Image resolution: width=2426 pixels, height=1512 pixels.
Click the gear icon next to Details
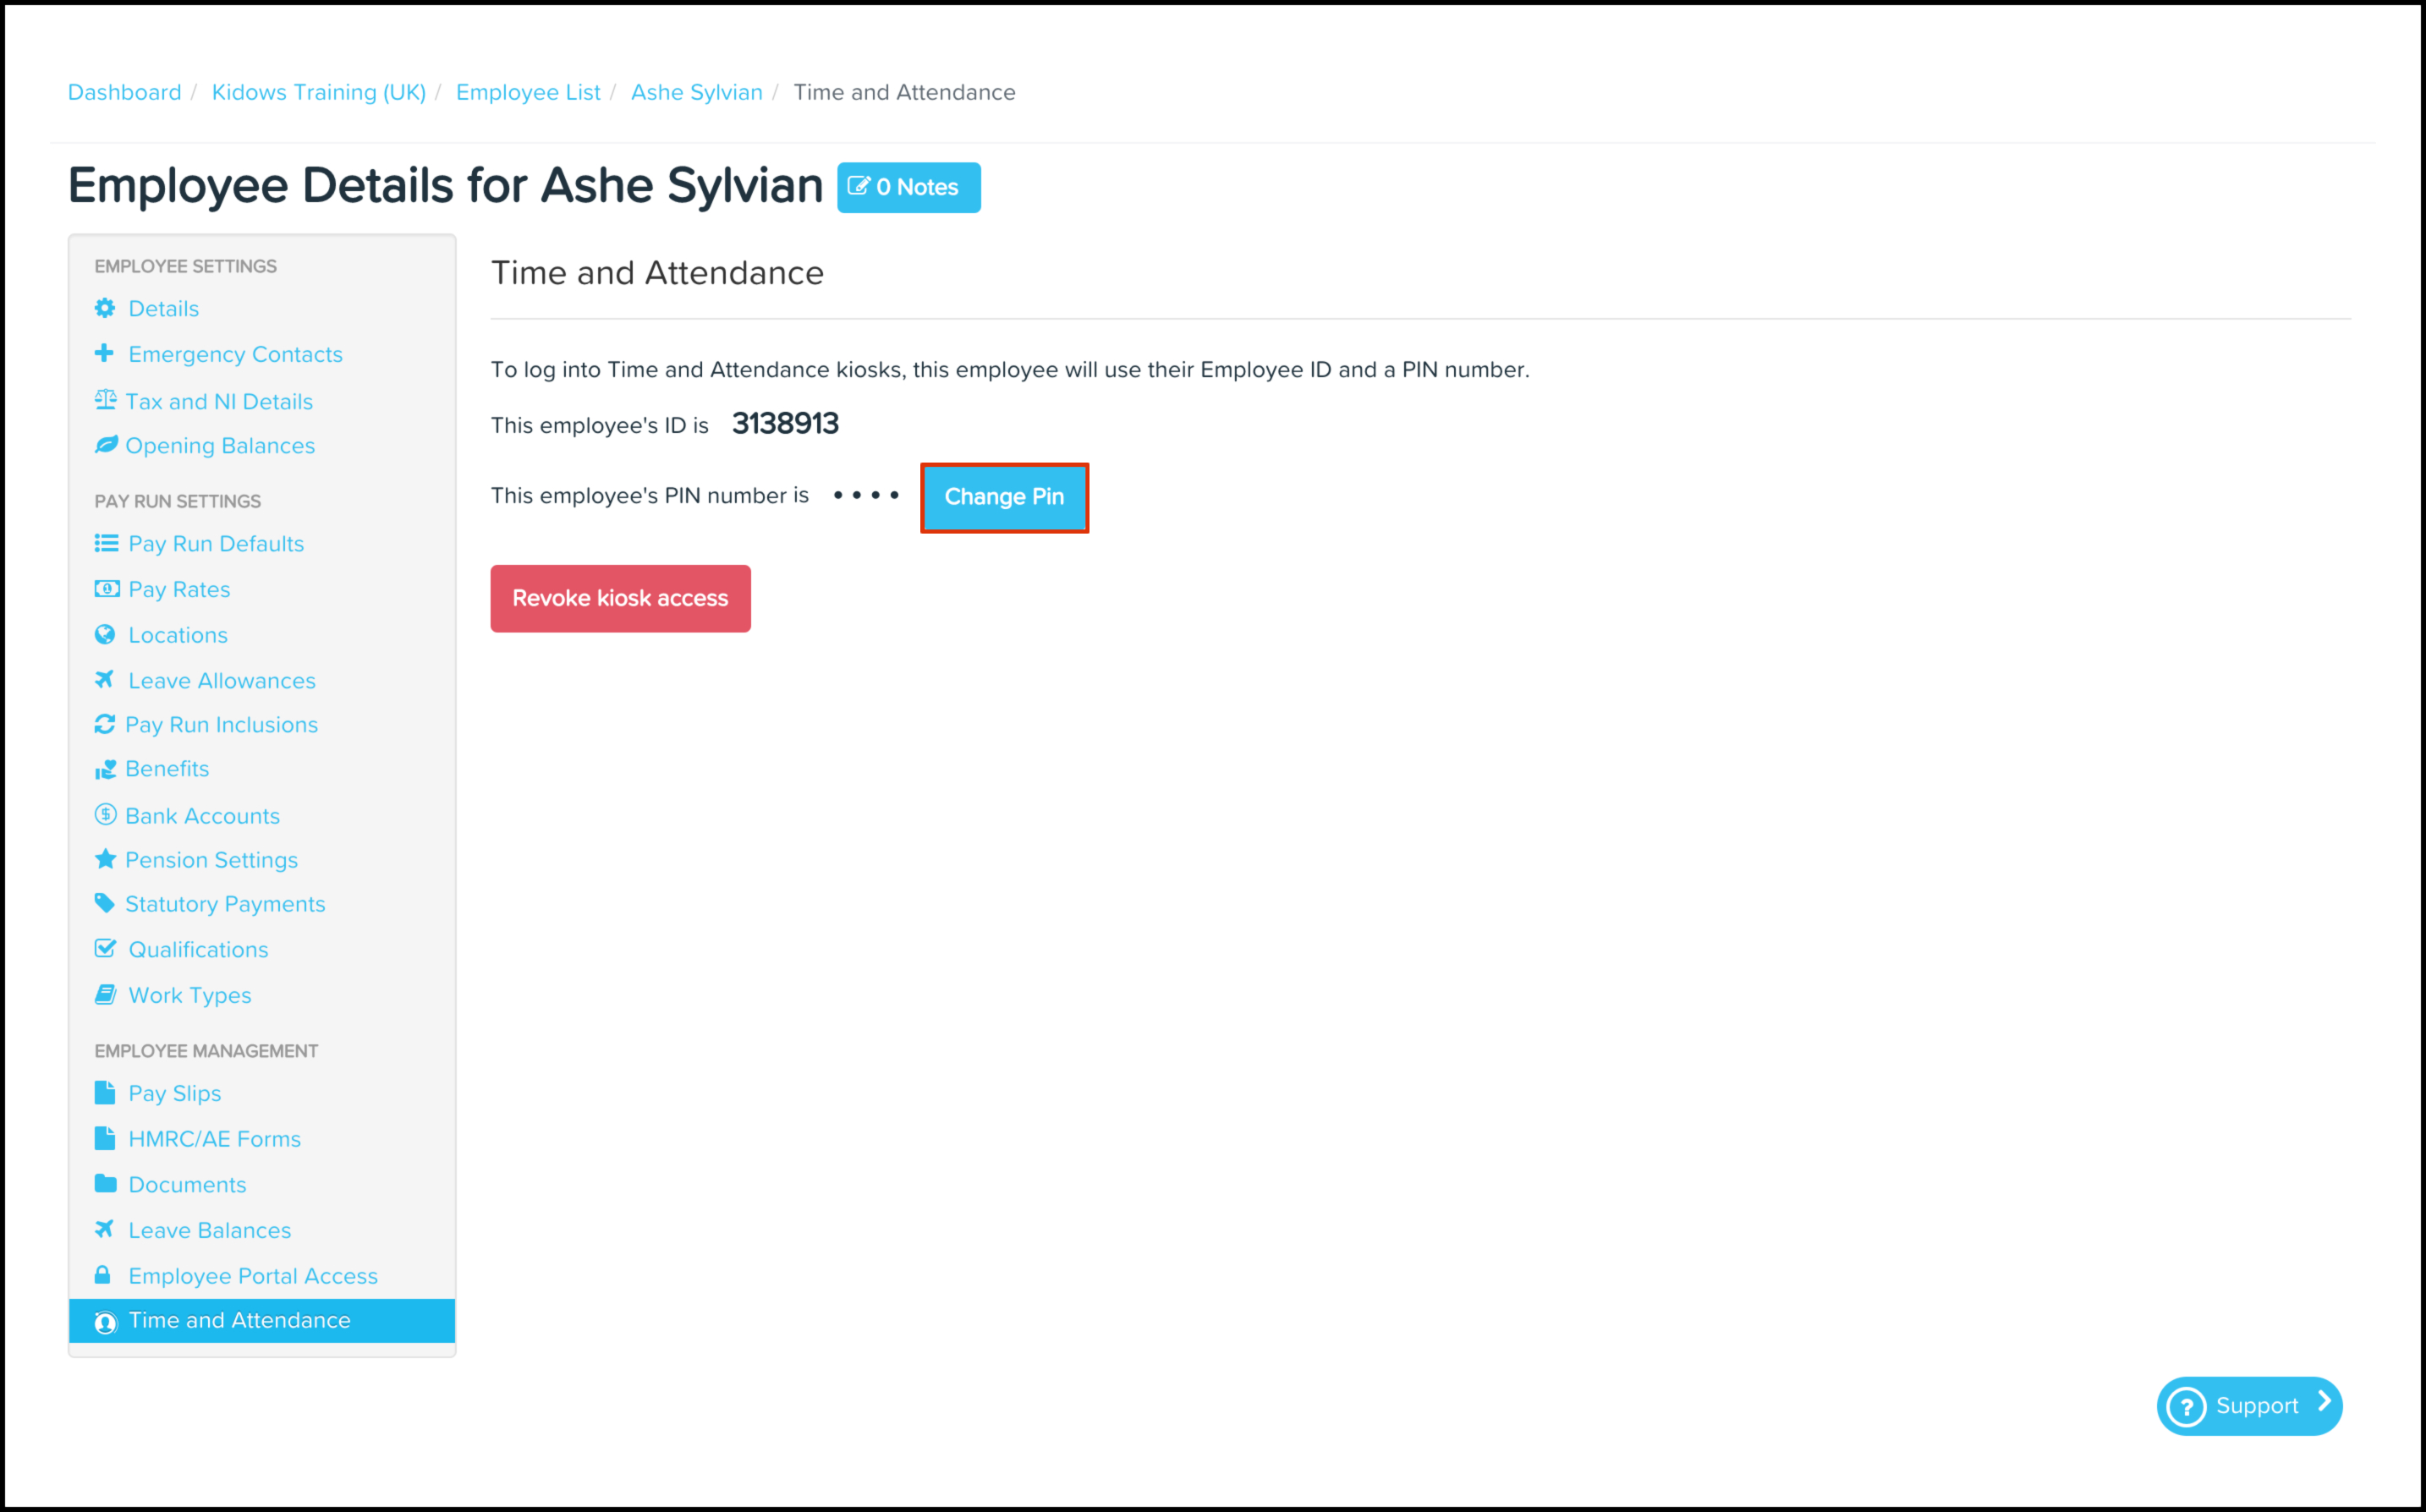(x=105, y=308)
